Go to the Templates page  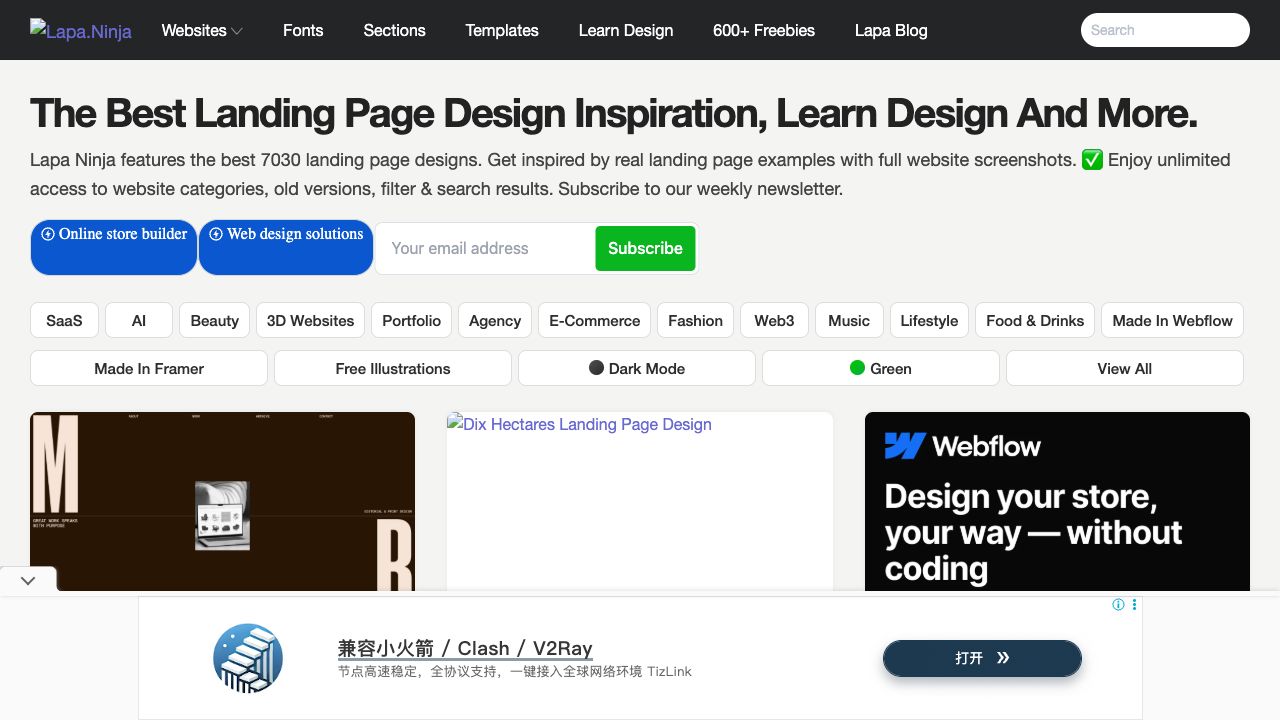coord(502,30)
